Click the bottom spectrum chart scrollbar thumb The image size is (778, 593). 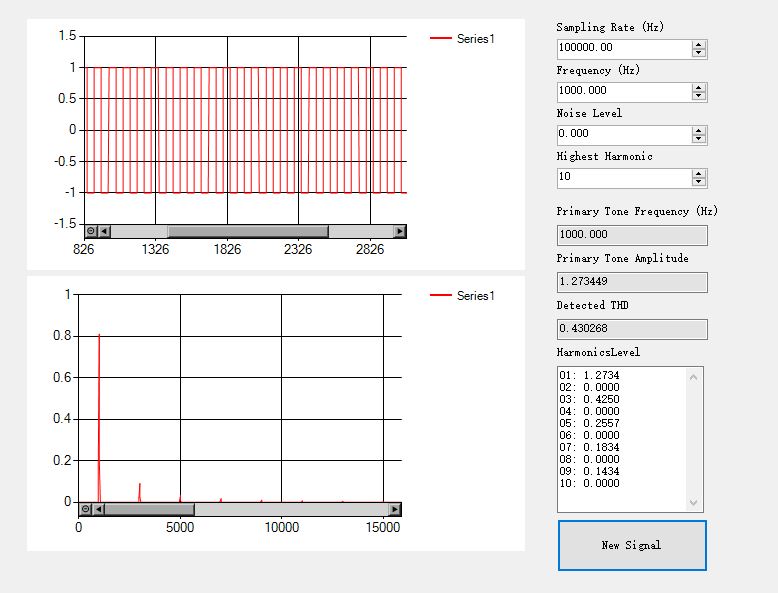pyautogui.click(x=149, y=509)
